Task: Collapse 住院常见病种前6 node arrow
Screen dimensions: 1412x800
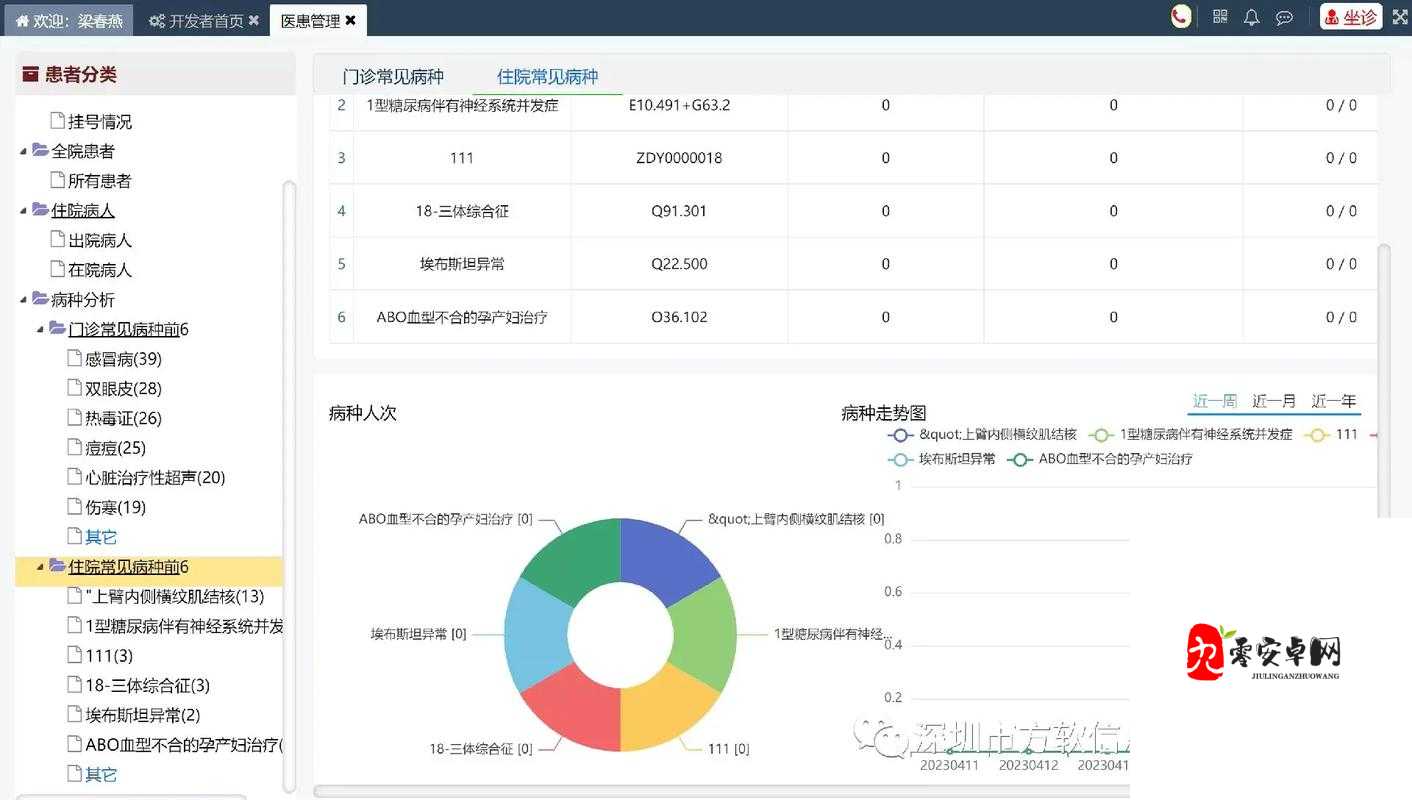Action: tap(41, 567)
